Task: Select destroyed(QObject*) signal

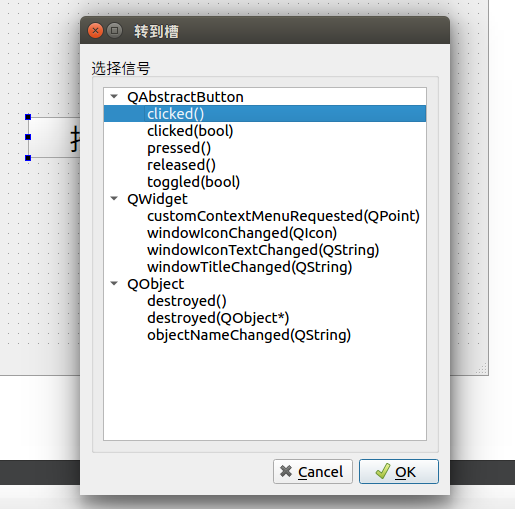Action: (218, 318)
